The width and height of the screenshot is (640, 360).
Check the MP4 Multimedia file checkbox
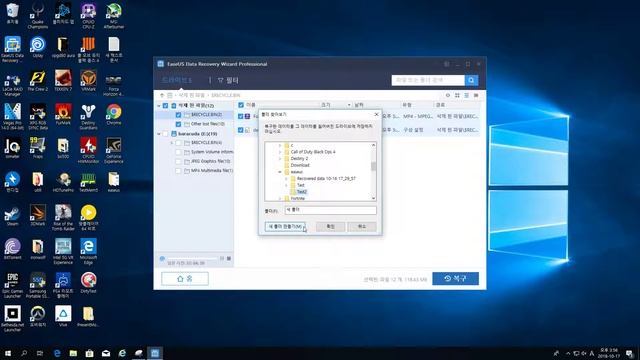coord(178,171)
